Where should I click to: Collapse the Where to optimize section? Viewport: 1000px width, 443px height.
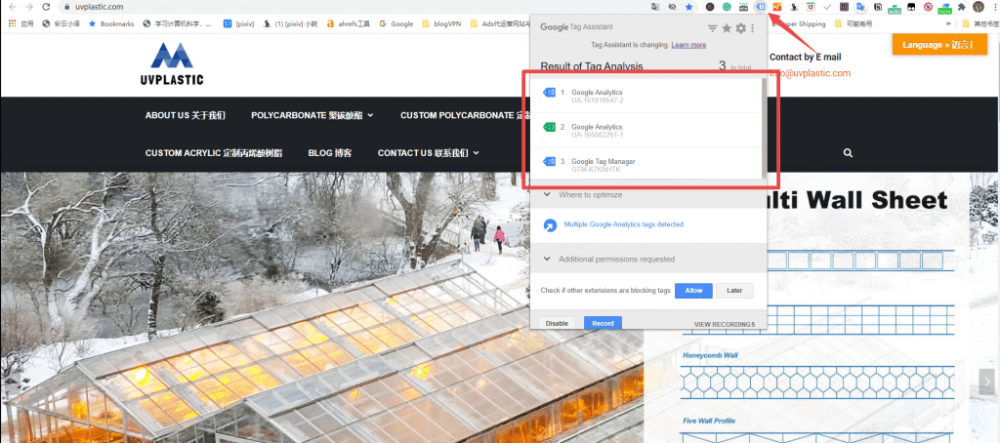[x=548, y=194]
